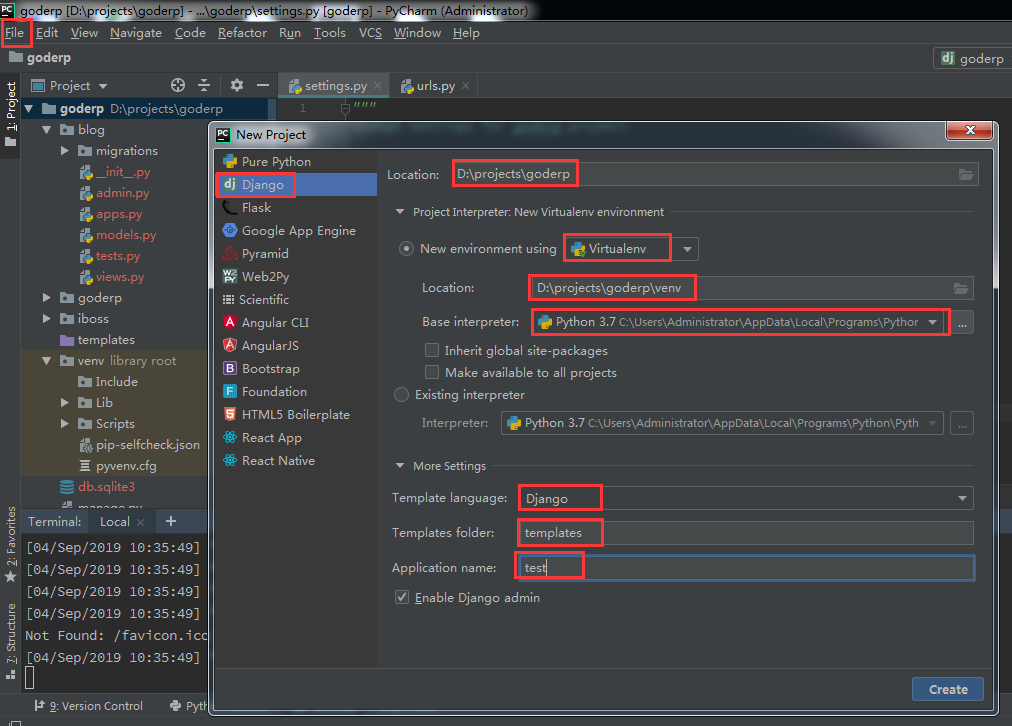Open the VCS menu
This screenshot has height=726, width=1012.
coord(370,33)
